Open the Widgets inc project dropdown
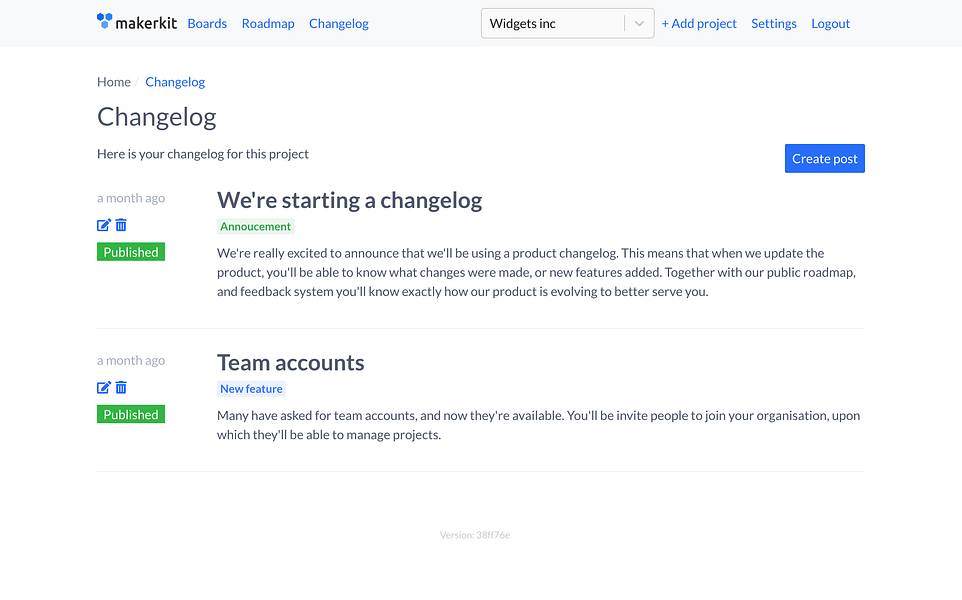The image size is (962, 600). point(568,23)
